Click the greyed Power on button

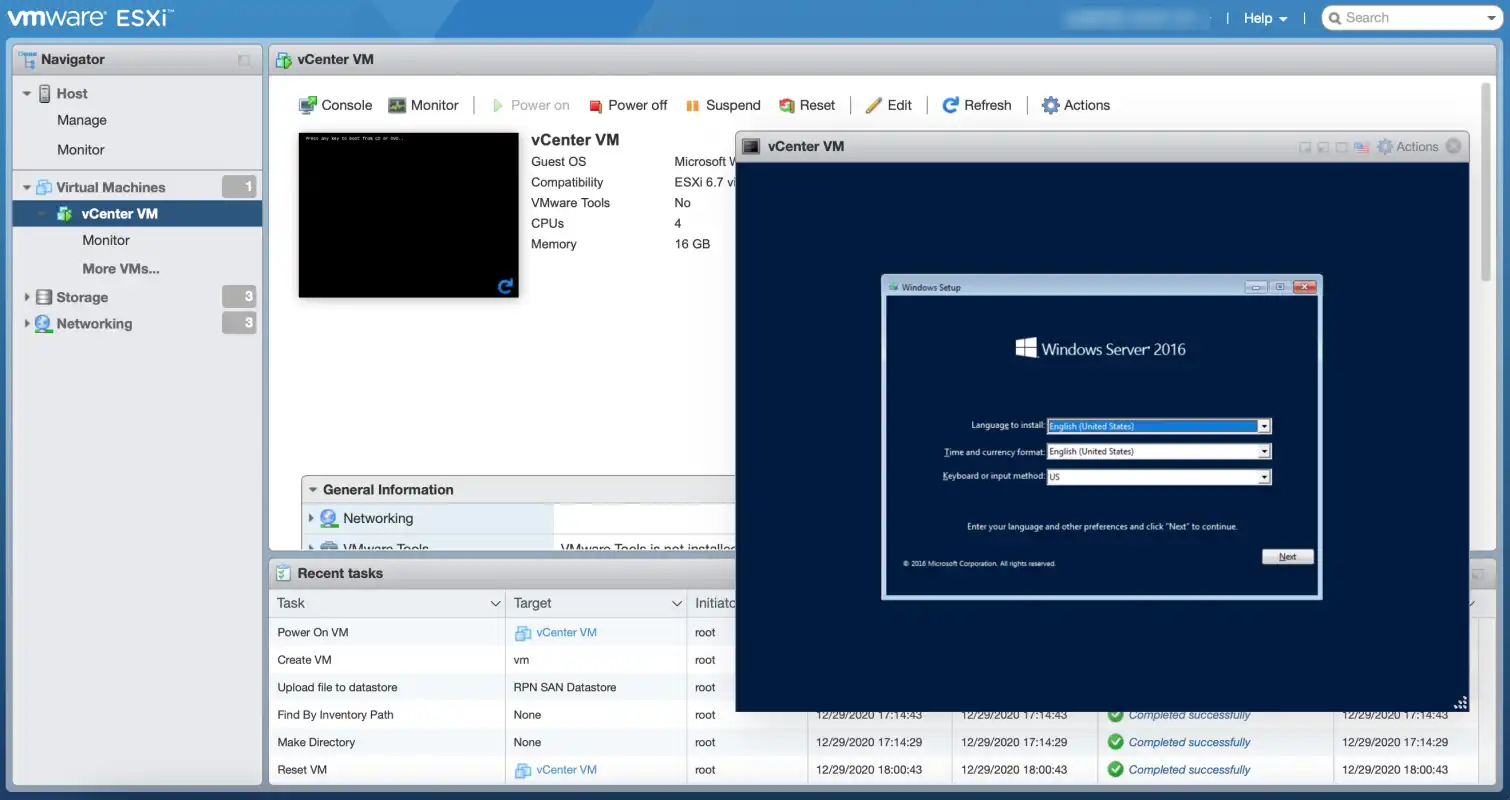point(530,105)
